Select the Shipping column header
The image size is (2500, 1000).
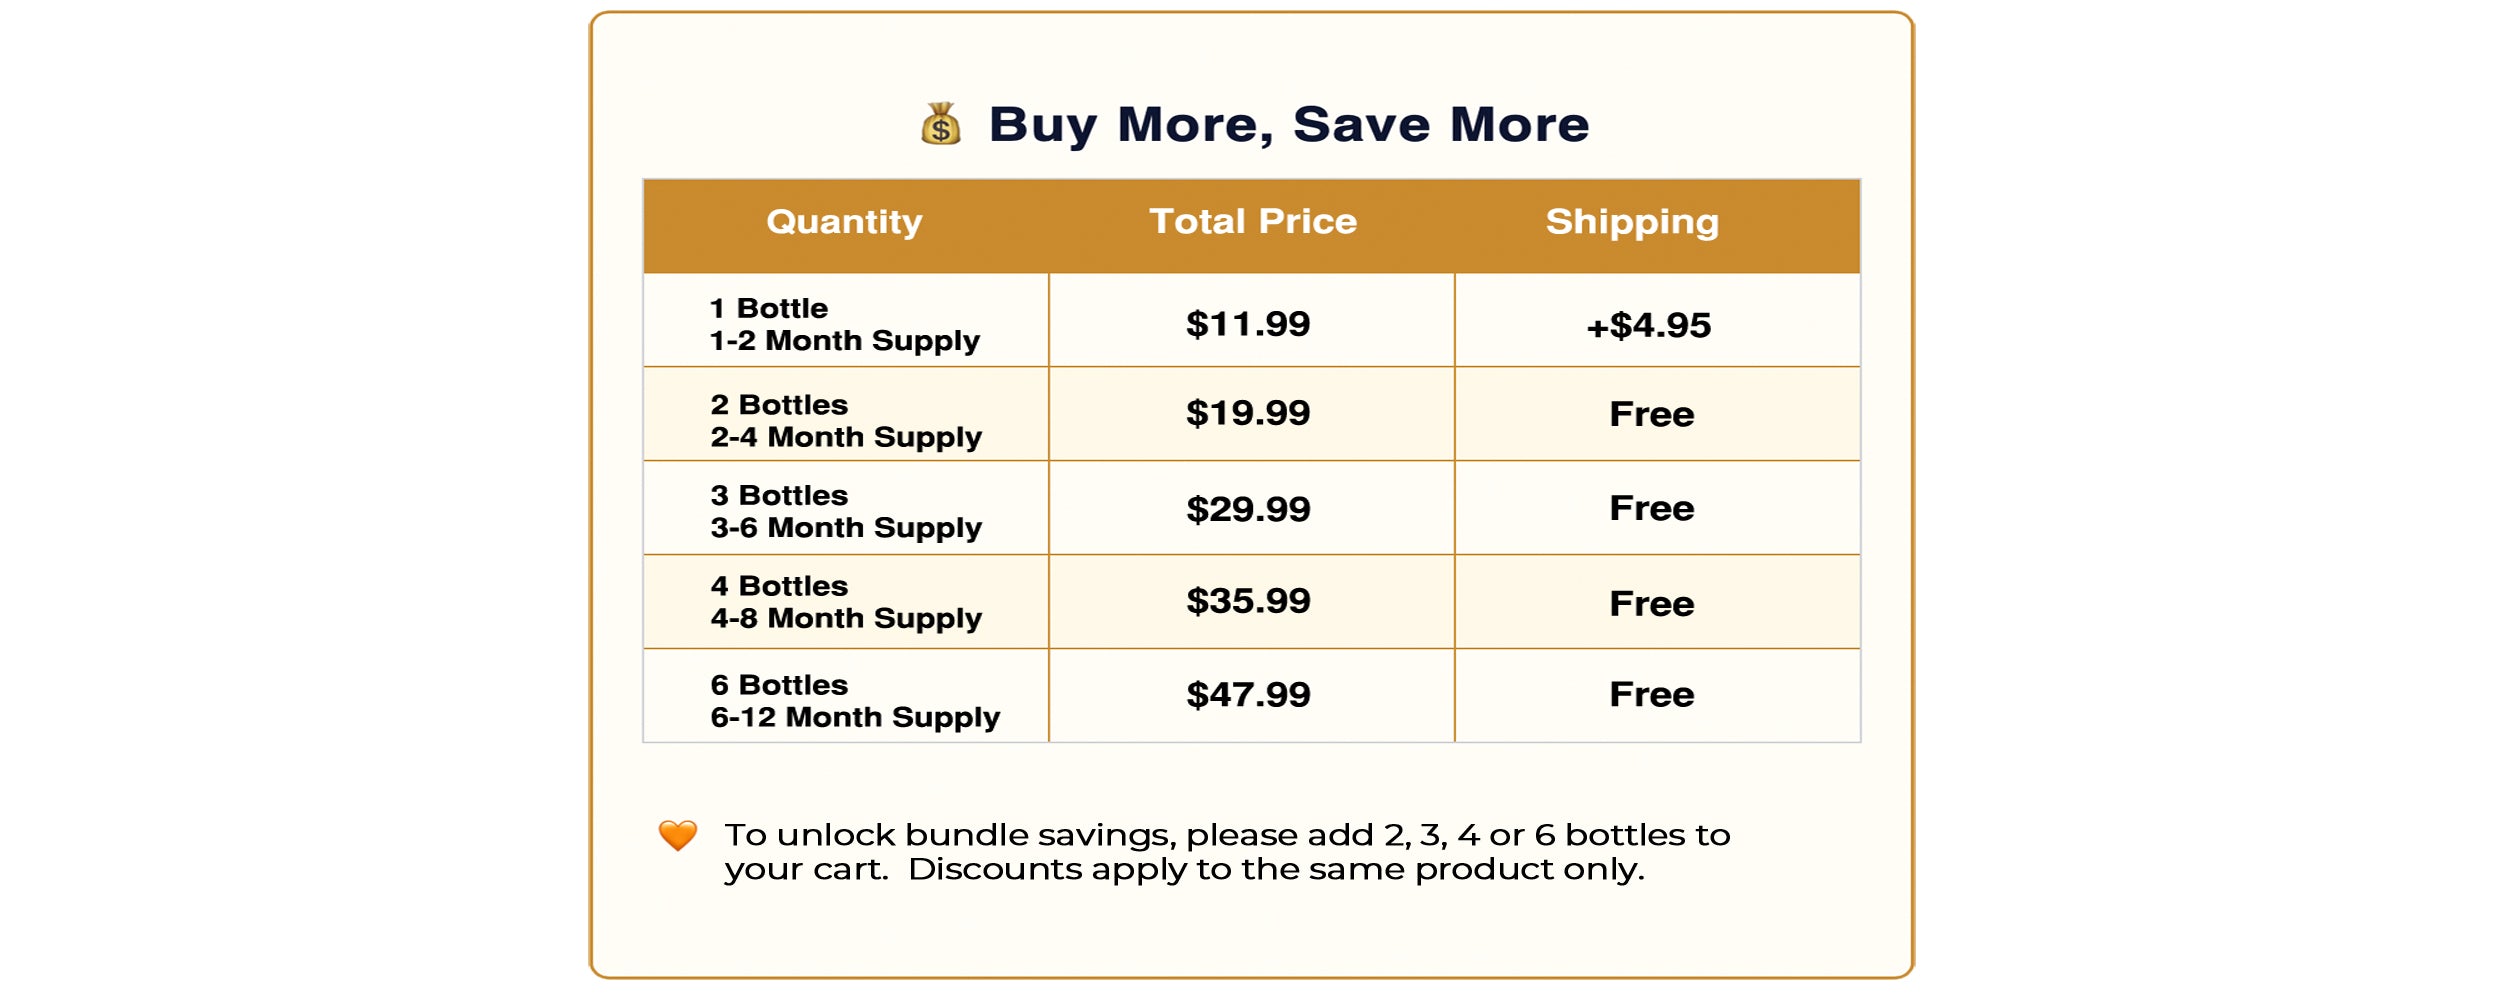pyautogui.click(x=1632, y=222)
